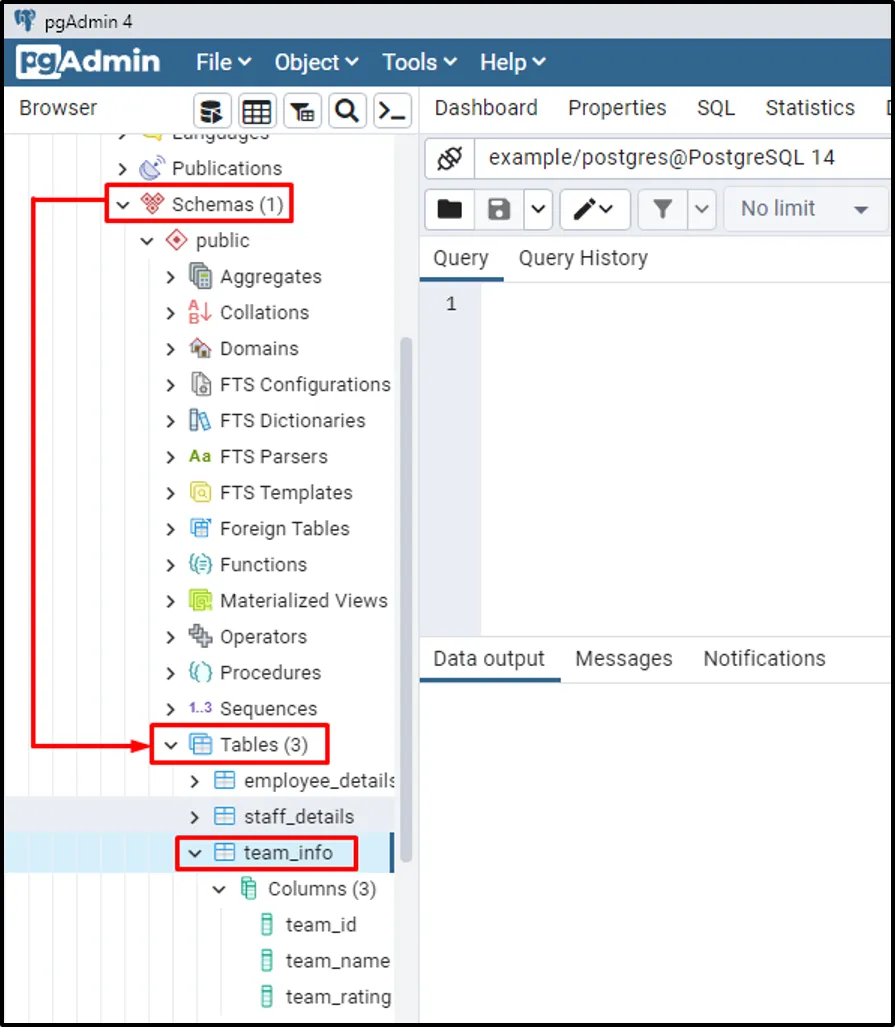
Task: Open the Query History tab
Action: pyautogui.click(x=583, y=258)
